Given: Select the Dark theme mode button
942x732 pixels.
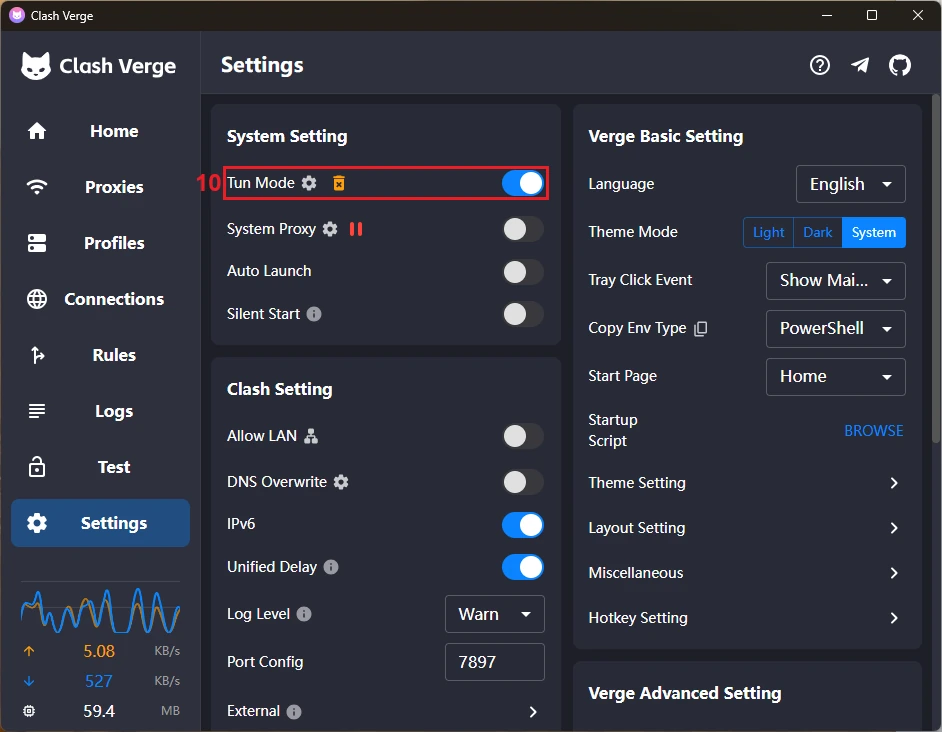Looking at the screenshot, I should (817, 232).
